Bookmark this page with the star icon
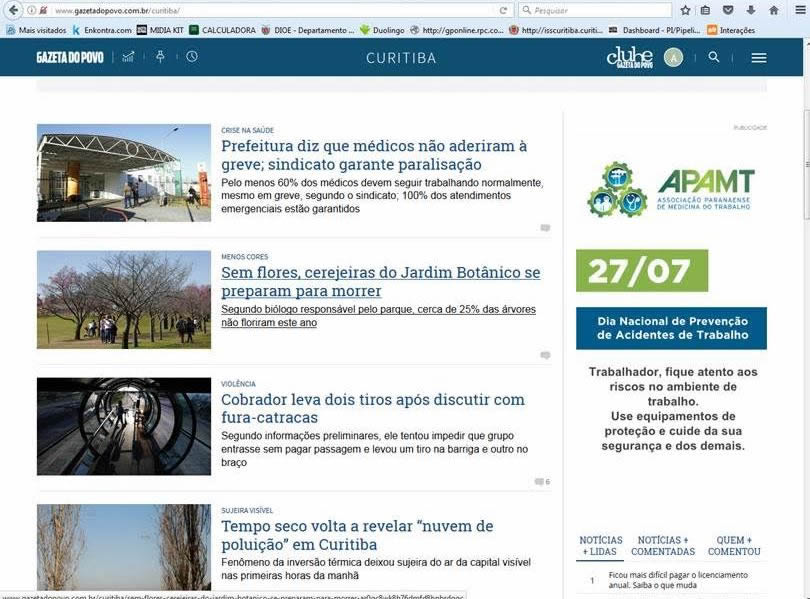 pos(685,10)
